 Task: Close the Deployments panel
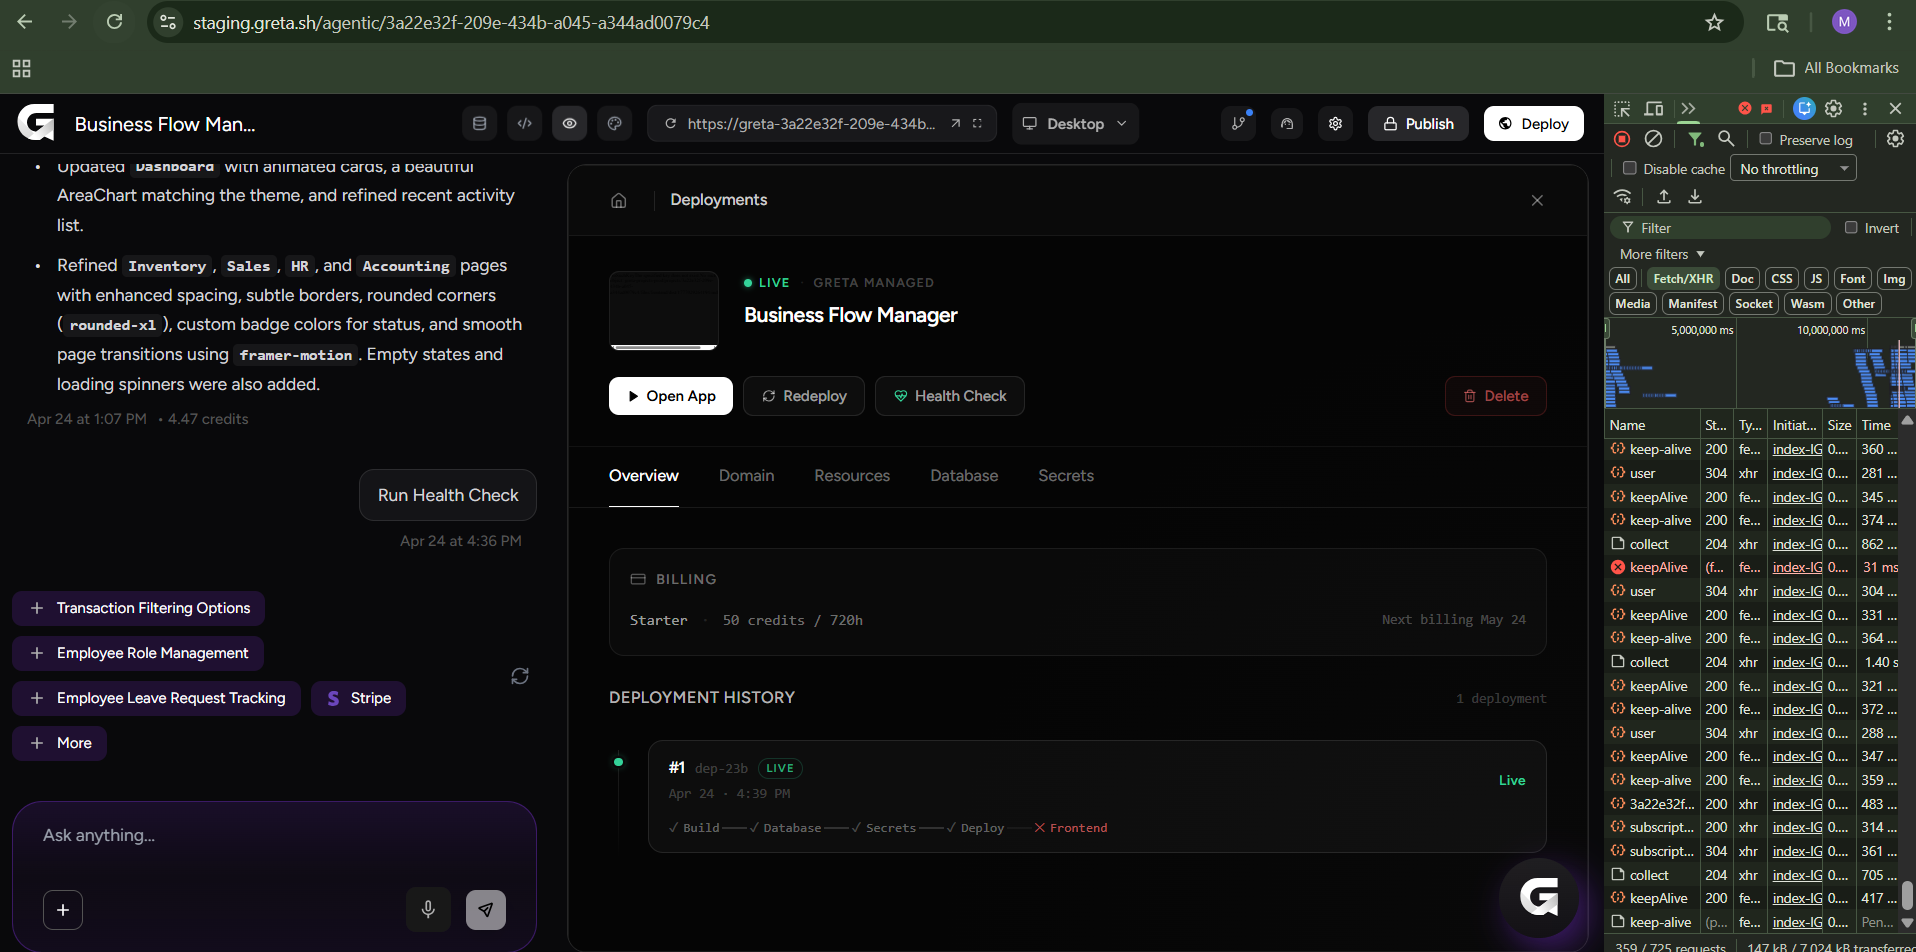1538,200
